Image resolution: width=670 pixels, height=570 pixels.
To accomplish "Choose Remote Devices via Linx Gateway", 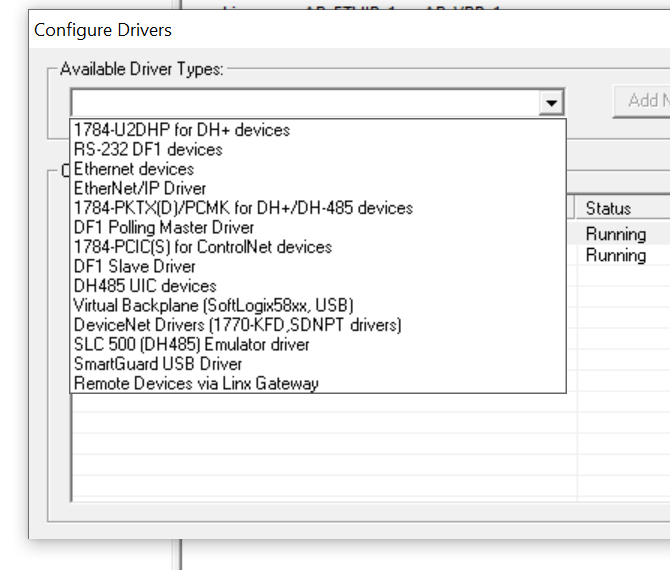I will [318, 383].
